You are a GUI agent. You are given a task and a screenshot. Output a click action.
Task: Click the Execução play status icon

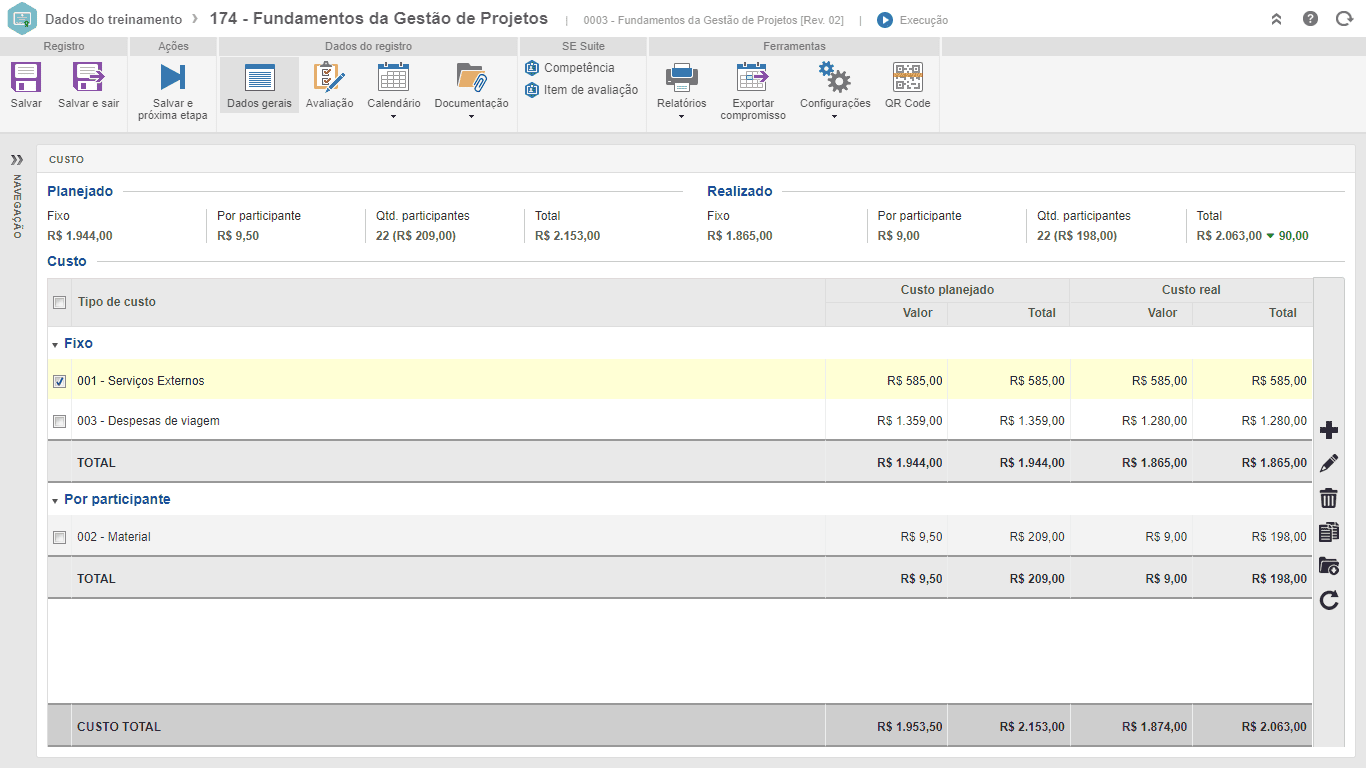885,20
